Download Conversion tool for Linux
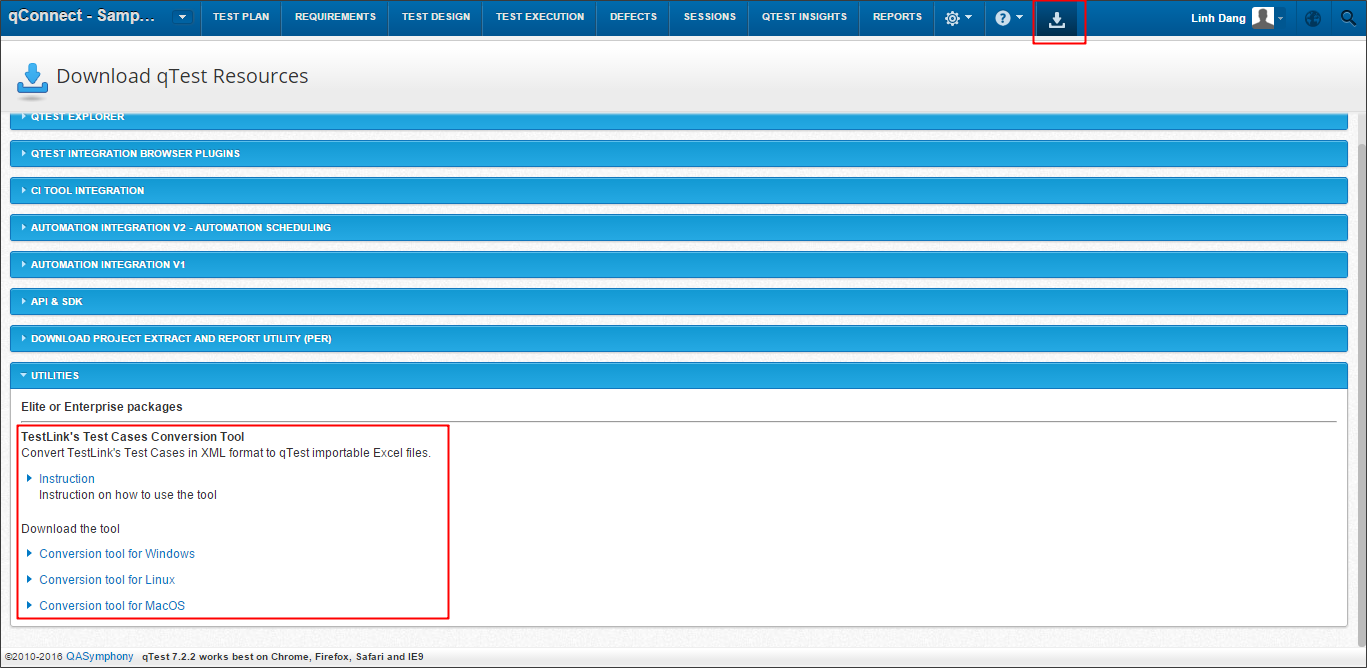 coord(107,580)
